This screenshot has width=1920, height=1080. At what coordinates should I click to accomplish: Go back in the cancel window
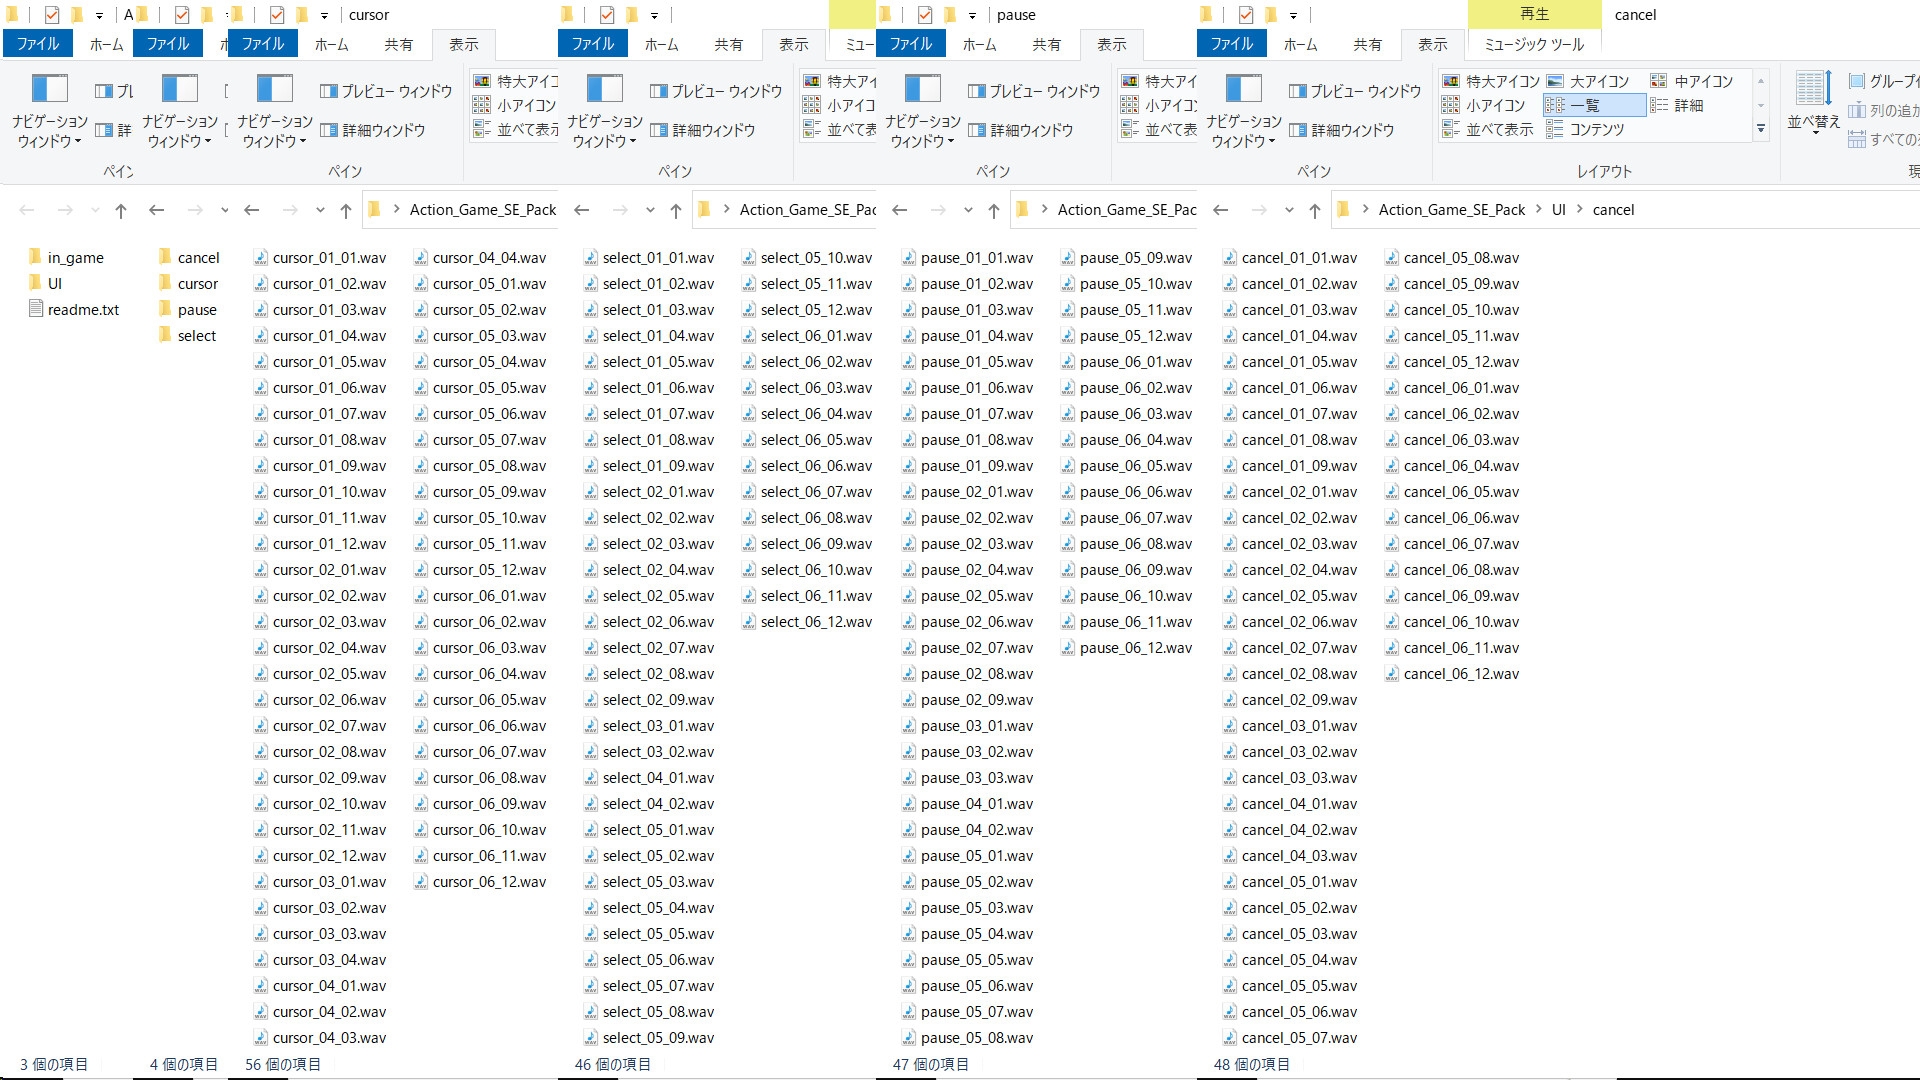(x=1220, y=210)
